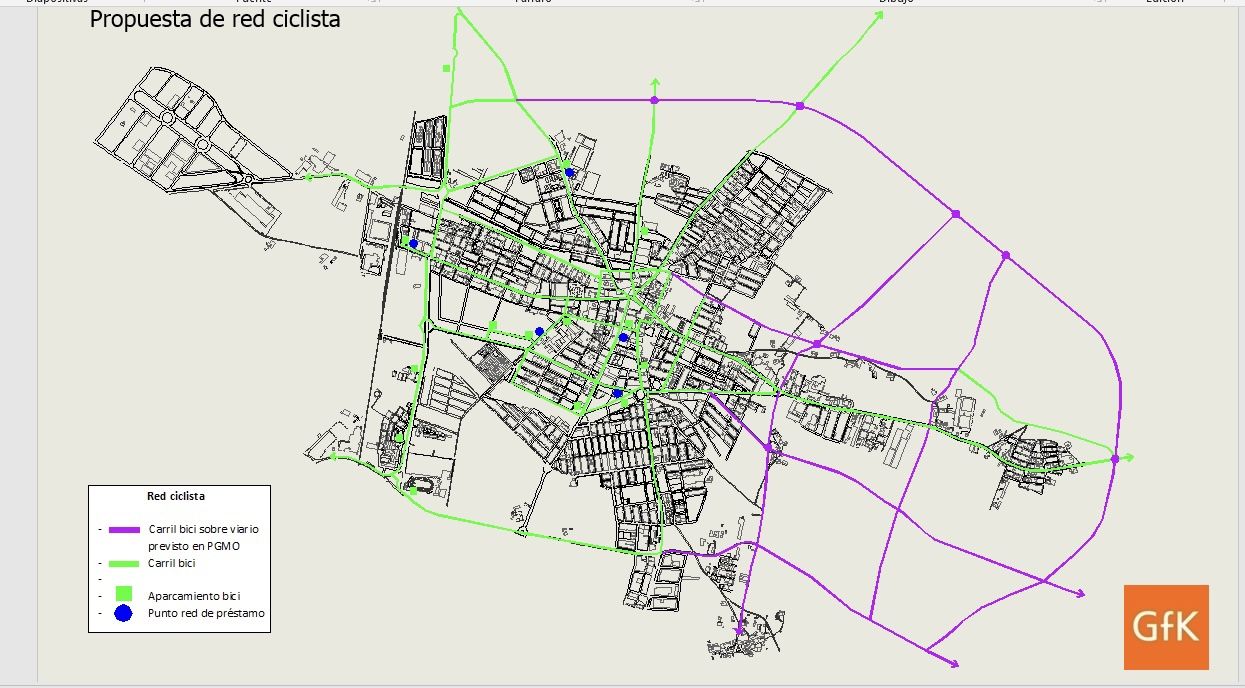
Task: Select 'Carril bici sobre viario previsto en PGMO' legend text
Action: coord(203,538)
